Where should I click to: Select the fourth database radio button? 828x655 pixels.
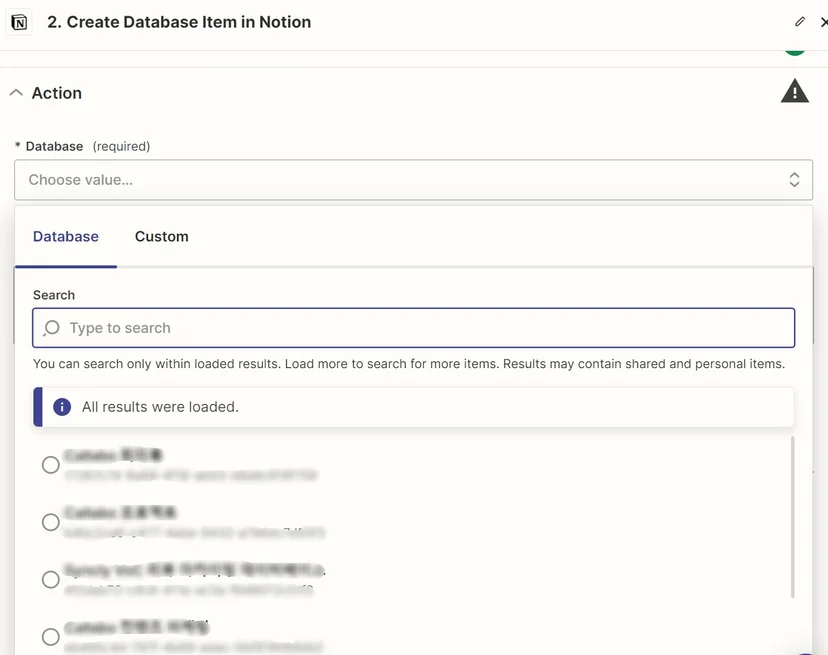51,637
